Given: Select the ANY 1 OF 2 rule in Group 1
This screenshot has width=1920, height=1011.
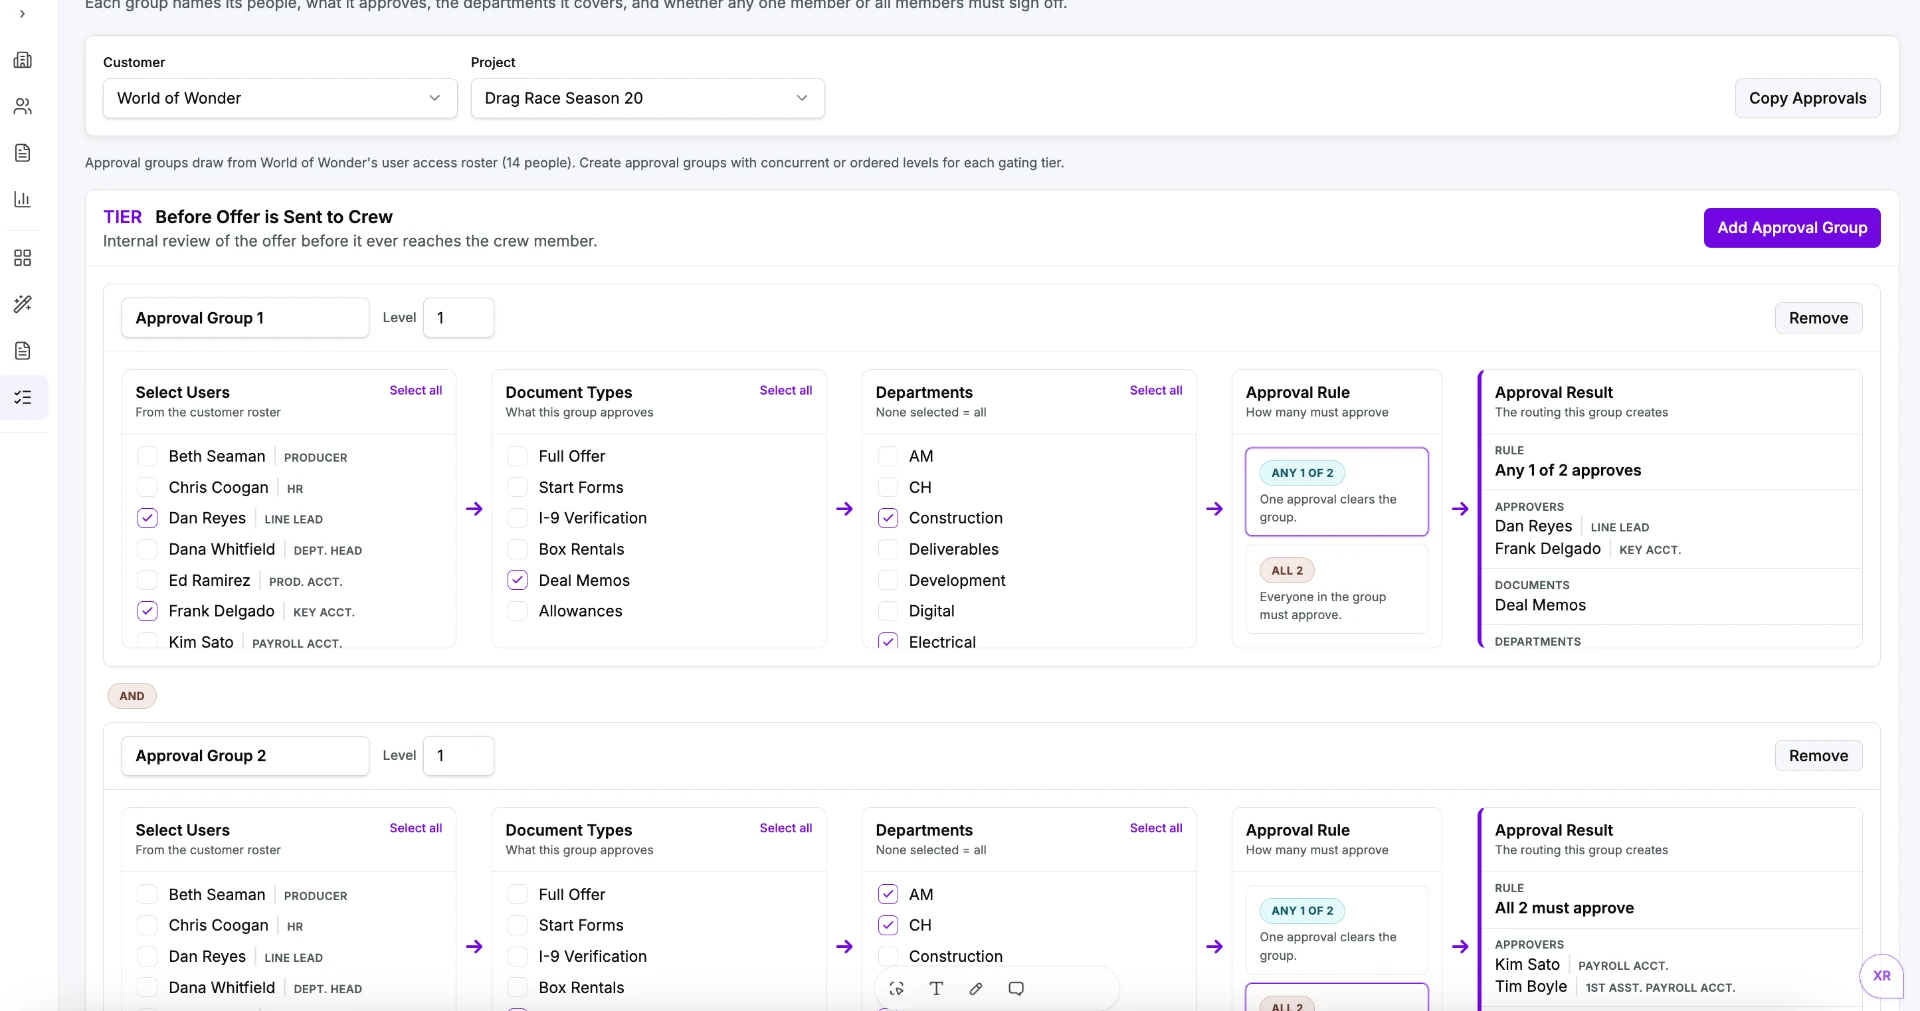Looking at the screenshot, I should click(1336, 492).
